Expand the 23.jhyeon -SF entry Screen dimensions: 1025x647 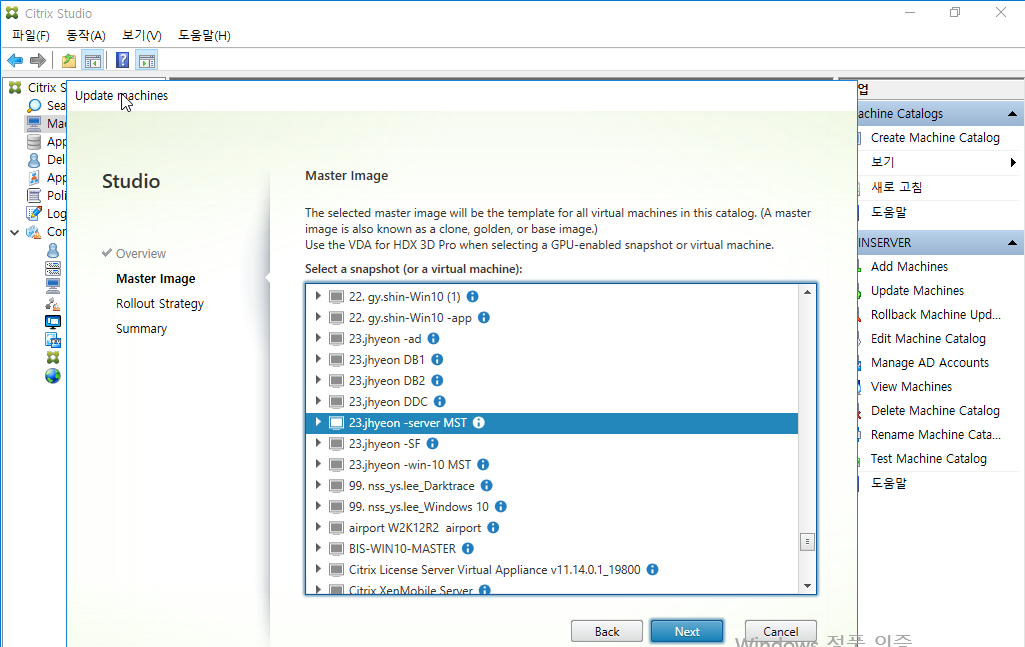(x=318, y=443)
